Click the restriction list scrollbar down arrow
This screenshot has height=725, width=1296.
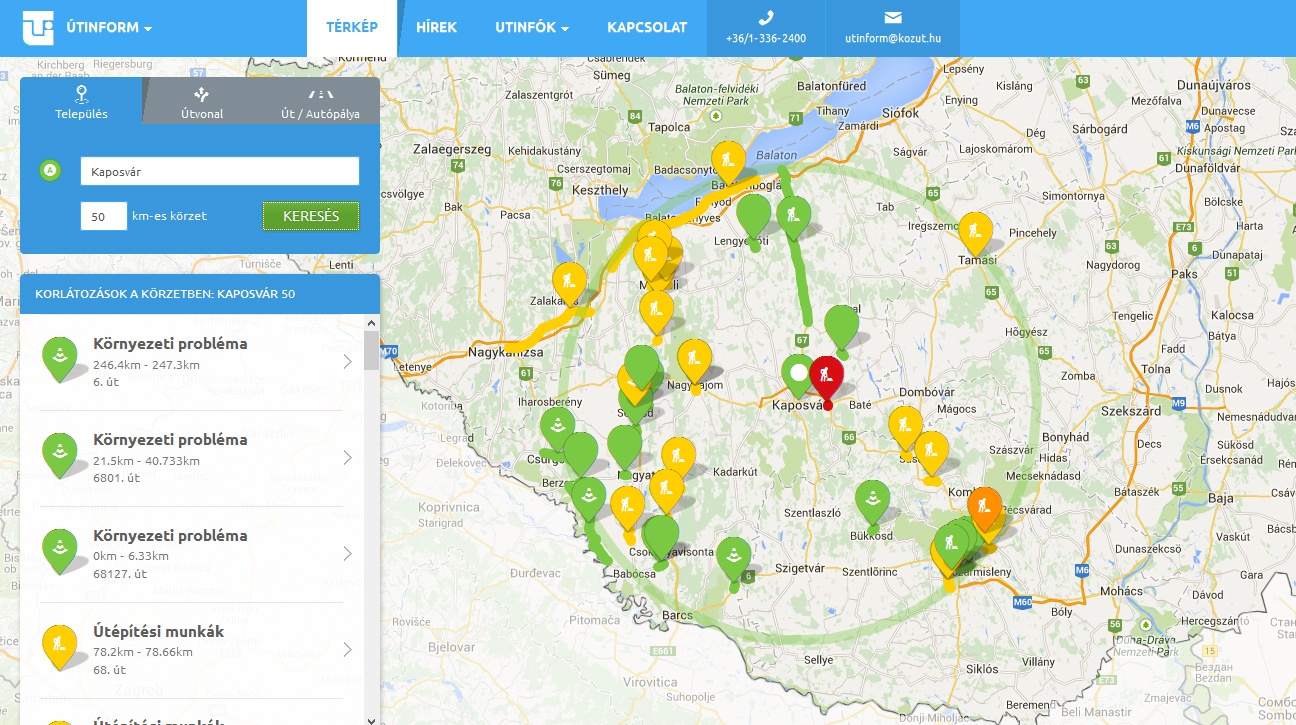tap(372, 719)
